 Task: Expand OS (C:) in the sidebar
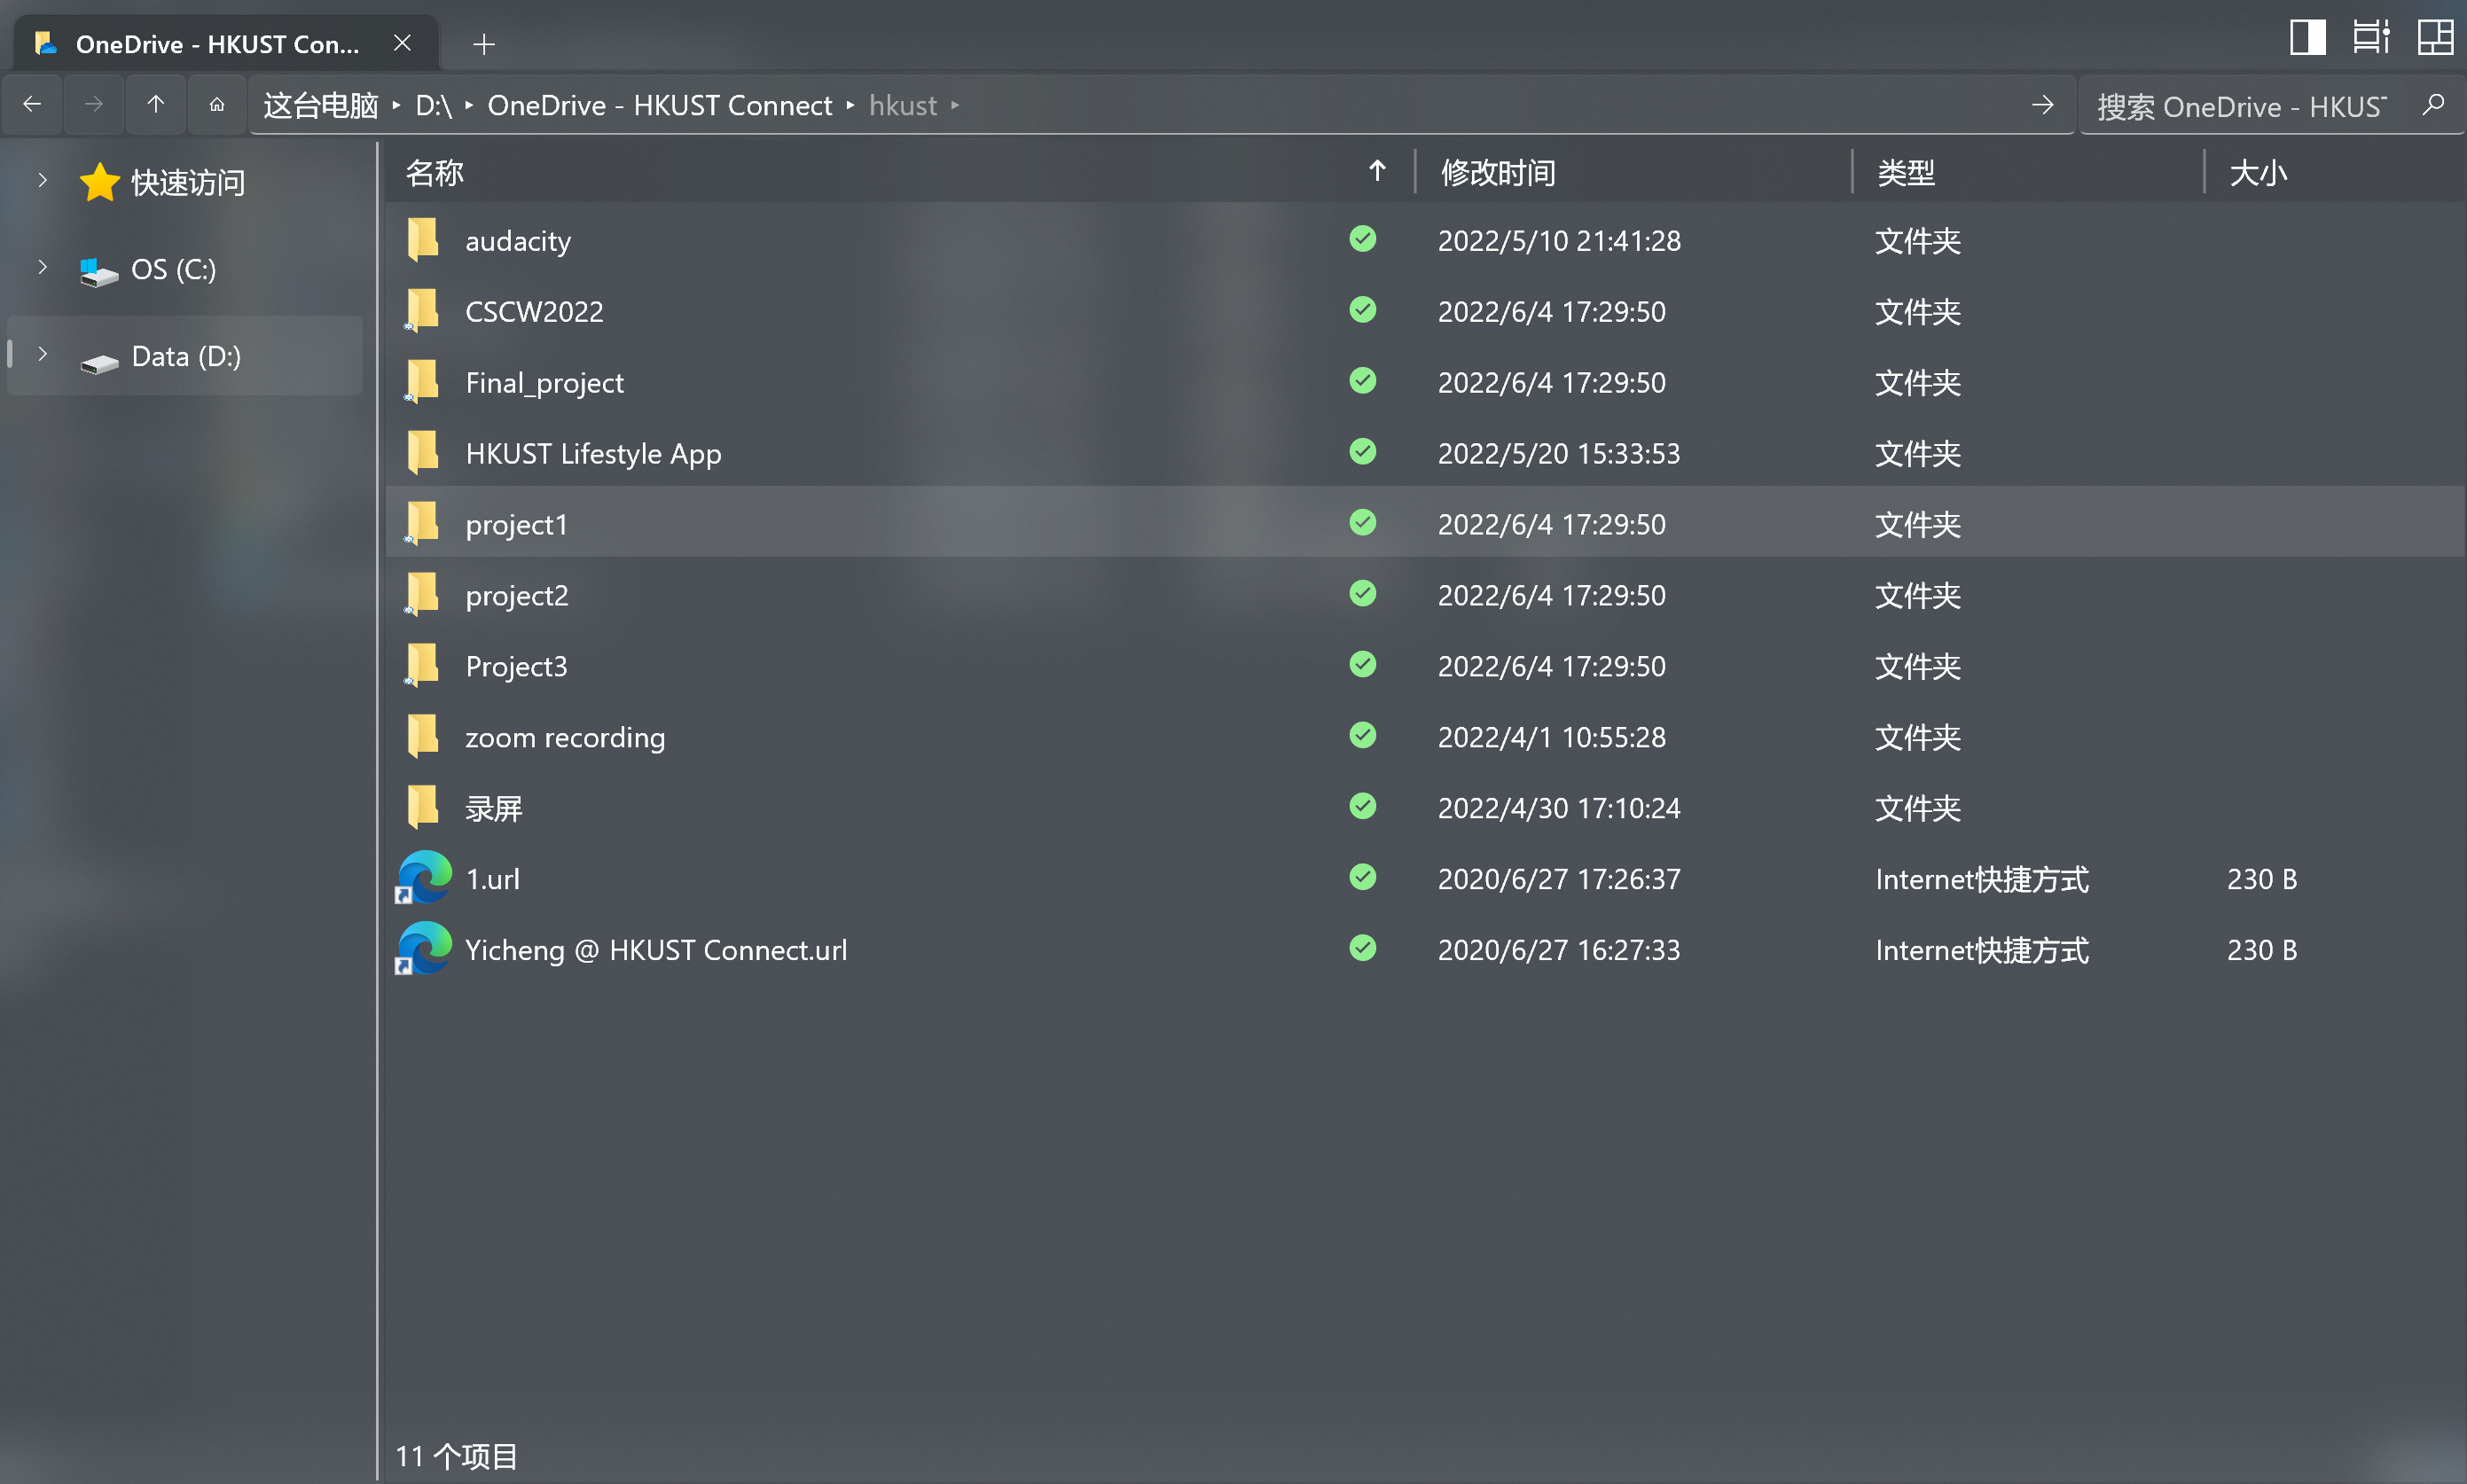(41, 267)
